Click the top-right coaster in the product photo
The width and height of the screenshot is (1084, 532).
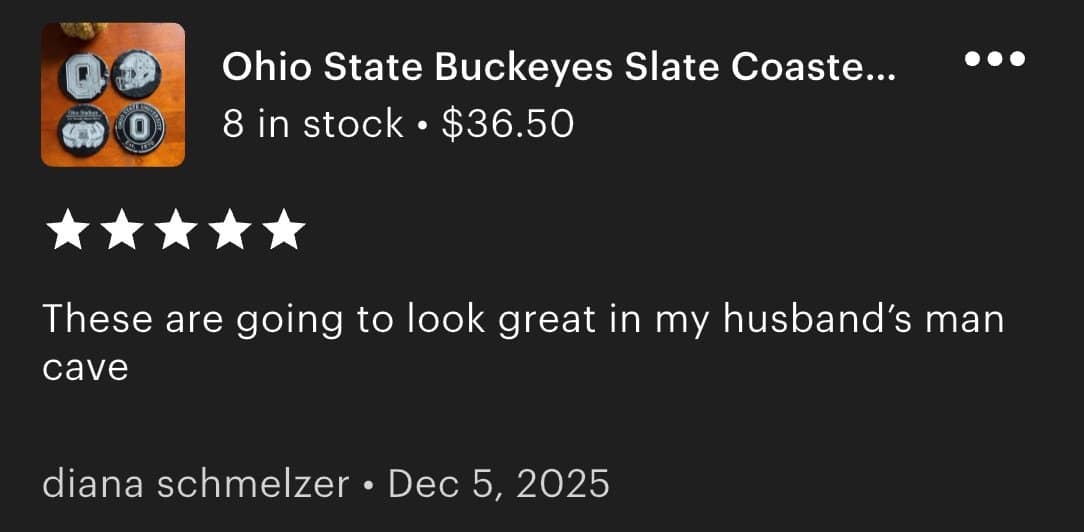133,73
